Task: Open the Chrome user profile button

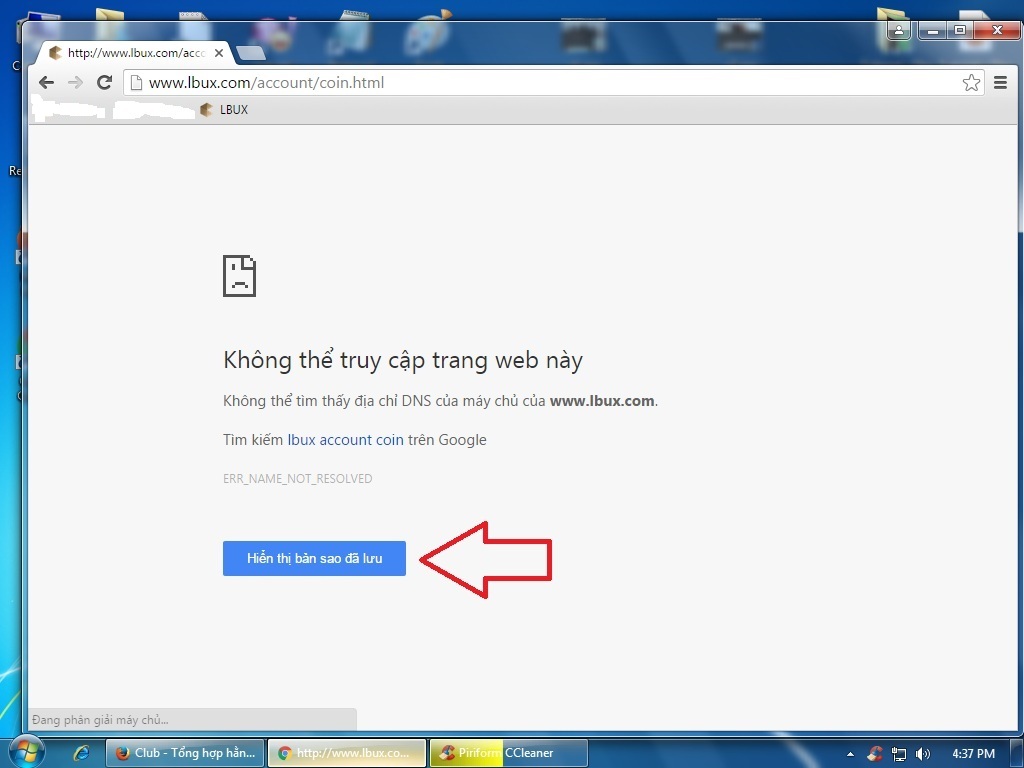Action: [x=899, y=30]
